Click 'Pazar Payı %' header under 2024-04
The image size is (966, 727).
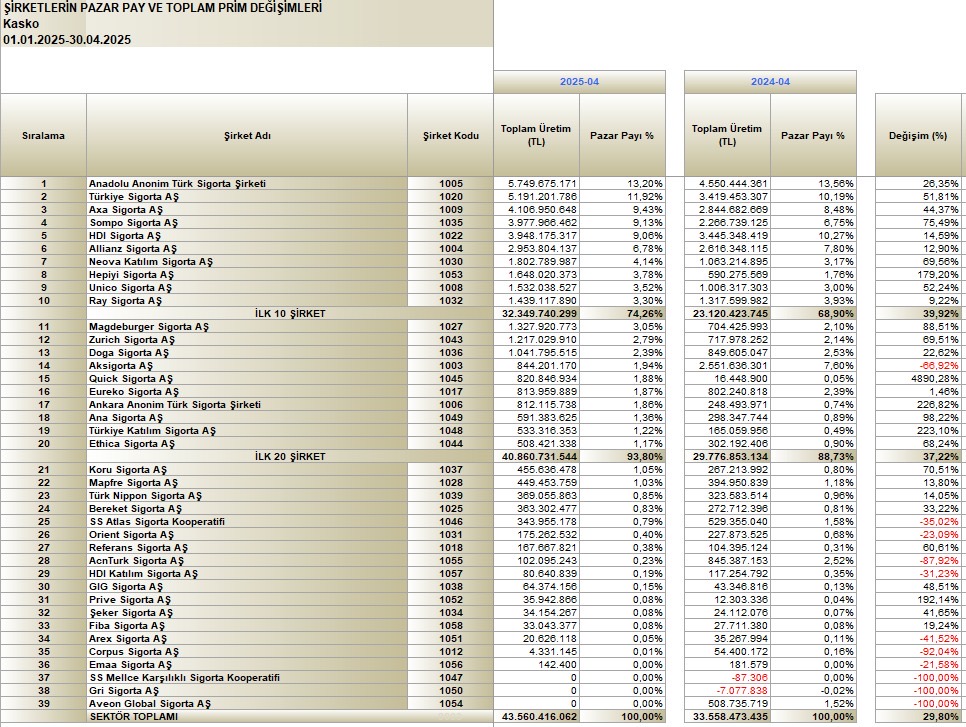813,136
